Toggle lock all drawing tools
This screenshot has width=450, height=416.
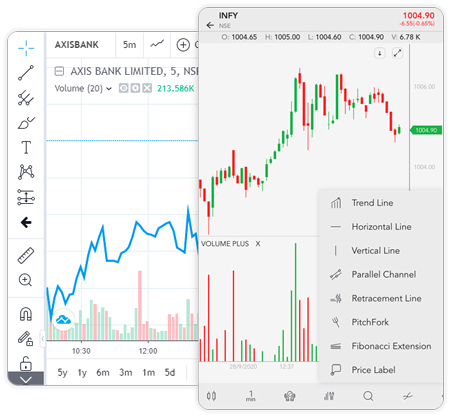pyautogui.click(x=26, y=363)
